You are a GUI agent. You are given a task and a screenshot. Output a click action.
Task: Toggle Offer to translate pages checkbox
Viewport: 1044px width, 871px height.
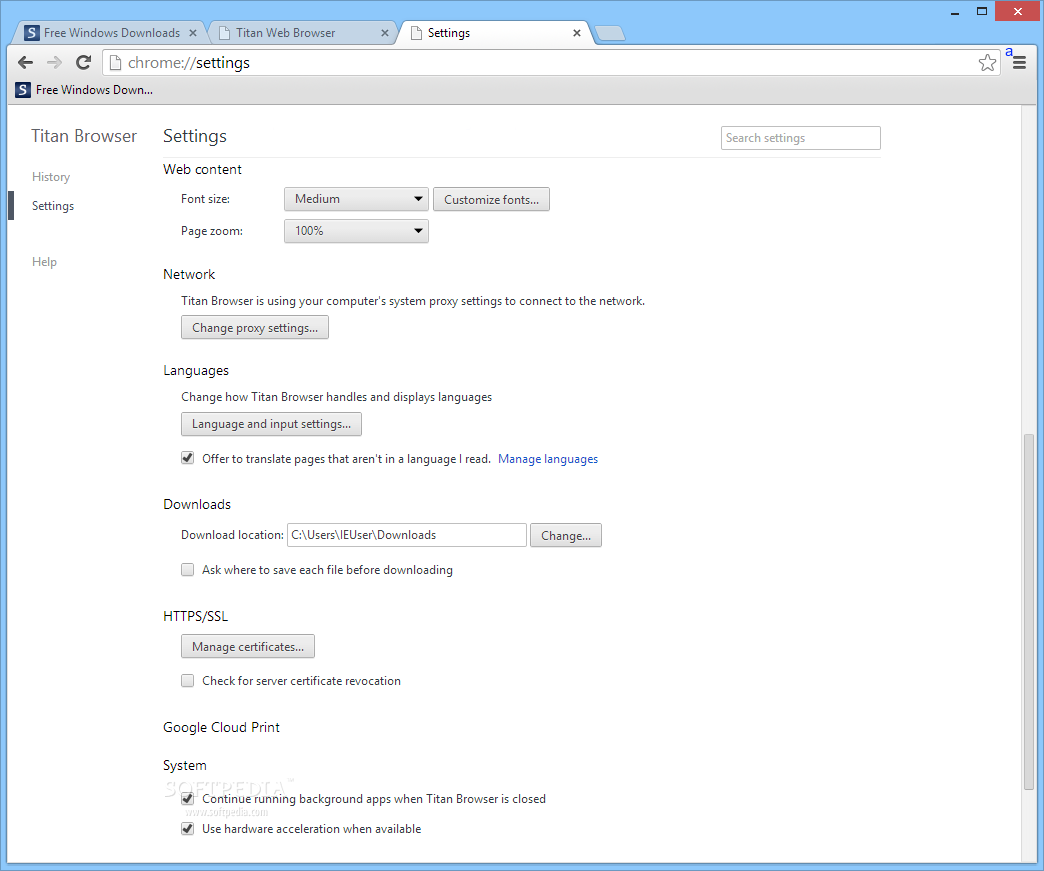[188, 458]
